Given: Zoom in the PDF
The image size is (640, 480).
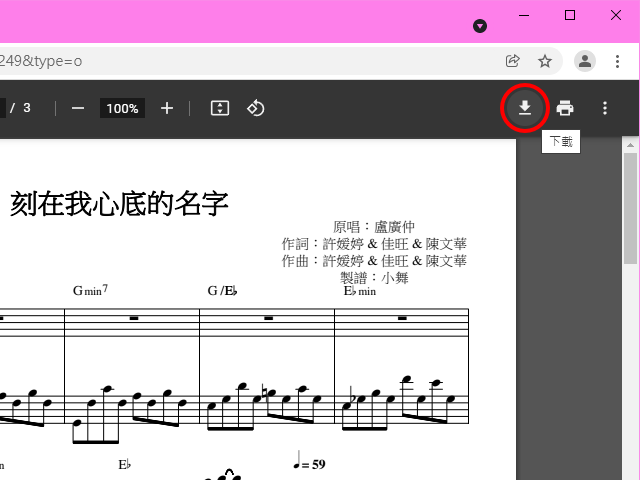Looking at the screenshot, I should tap(167, 108).
